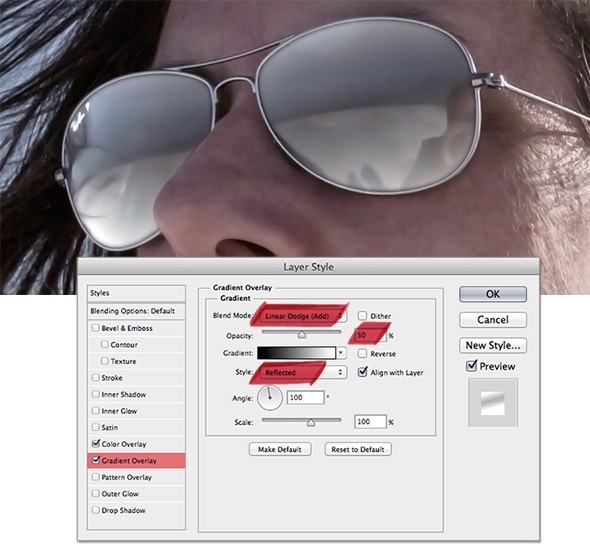Screen dimensions: 590x544
Task: Open the Blend Mode dropdown
Action: coord(303,316)
